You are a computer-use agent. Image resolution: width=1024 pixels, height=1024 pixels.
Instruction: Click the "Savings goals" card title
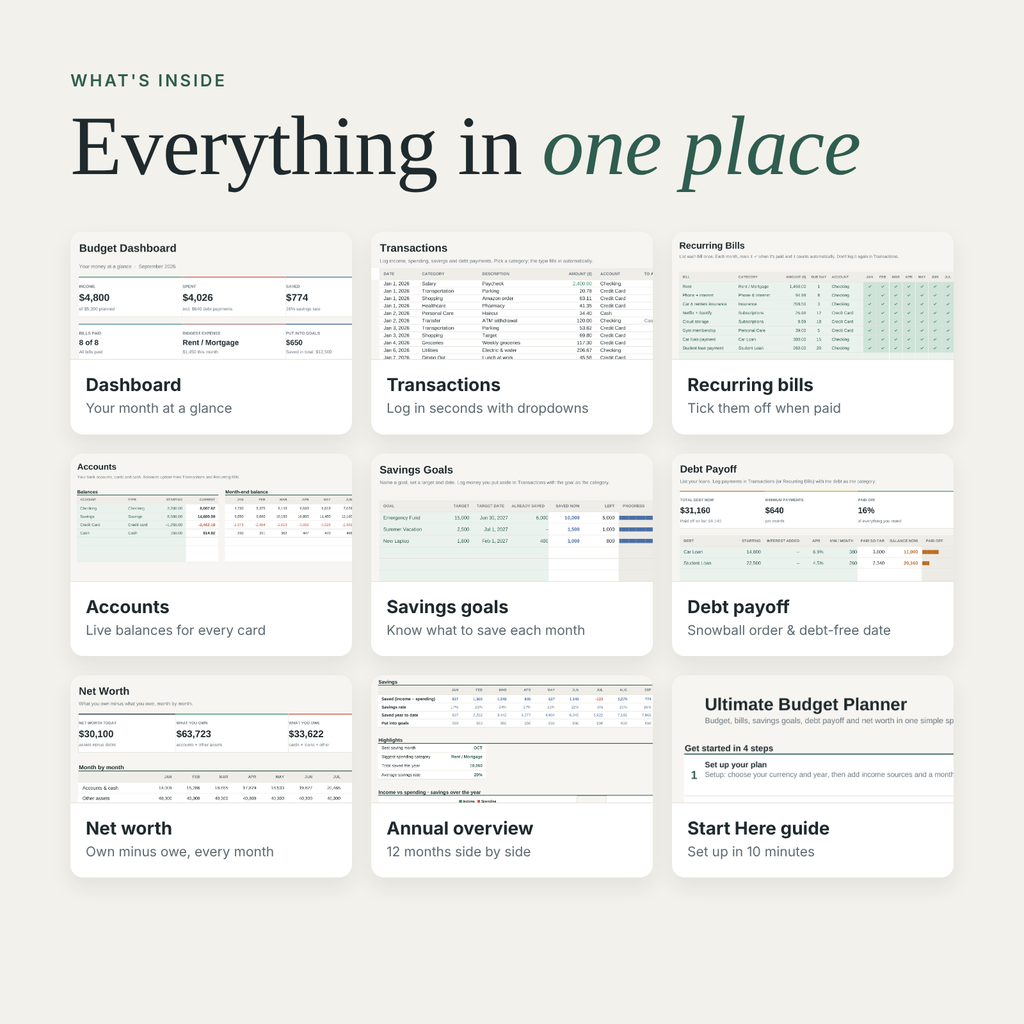[447, 607]
